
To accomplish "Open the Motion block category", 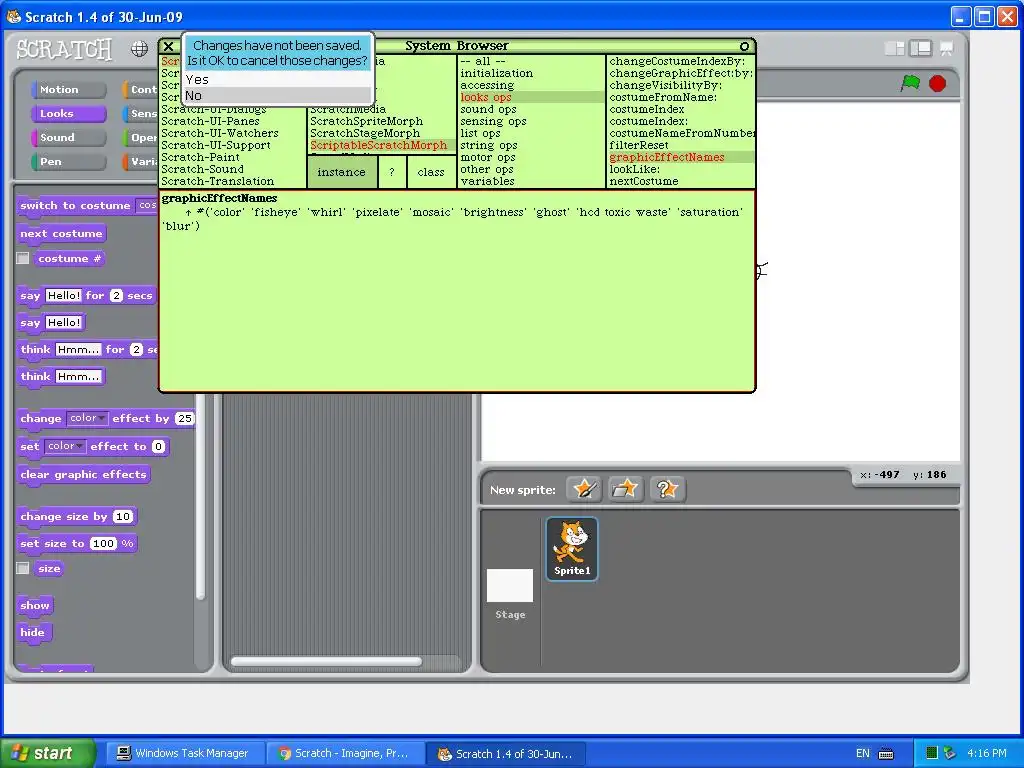I will click(69, 89).
